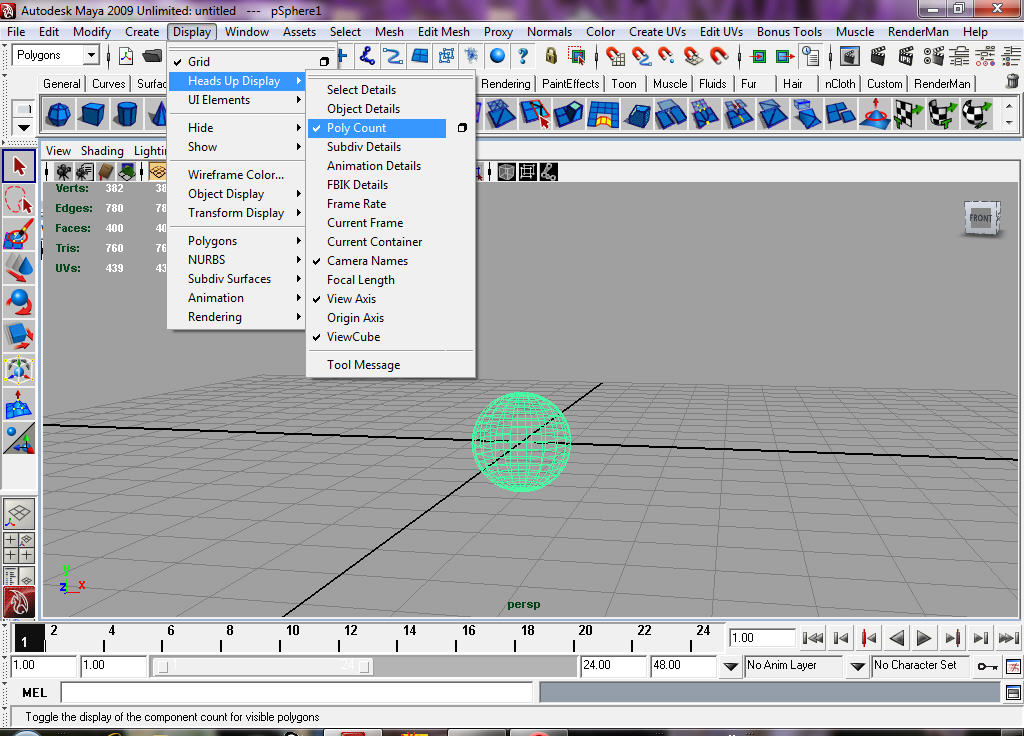This screenshot has height=736, width=1024.
Task: Expand the NURBS submenu
Action: pyautogui.click(x=237, y=260)
